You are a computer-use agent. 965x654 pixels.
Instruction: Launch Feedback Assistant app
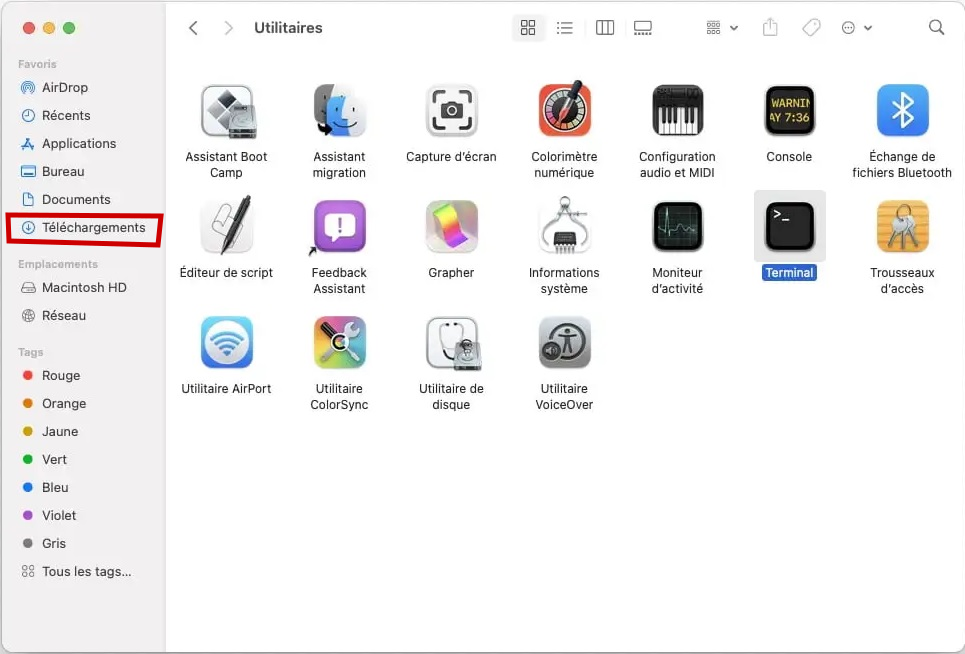point(339,227)
